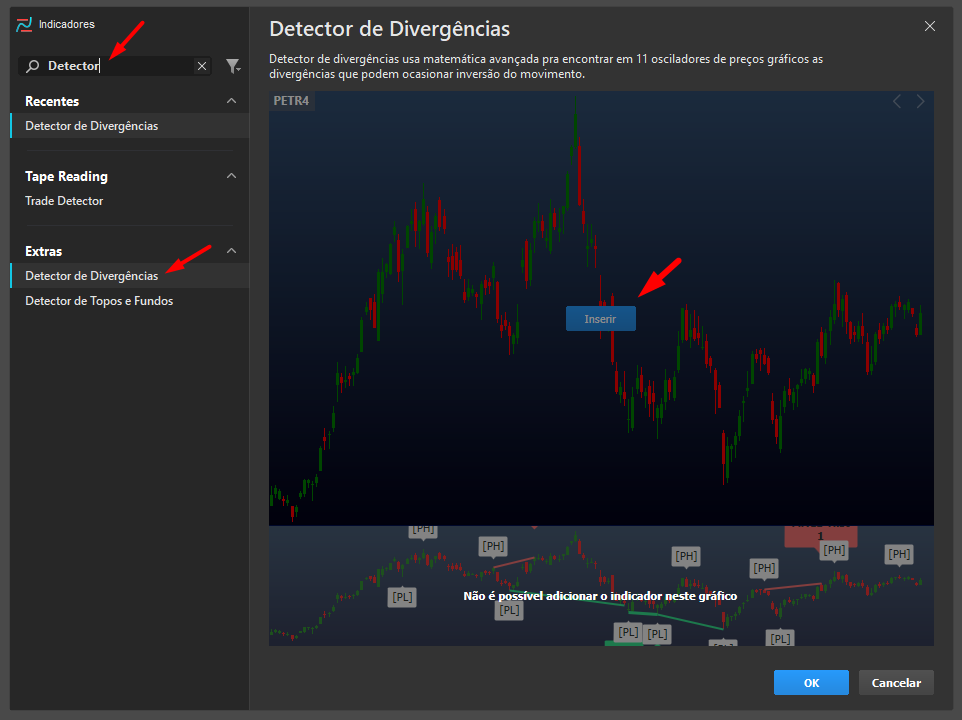962x720 pixels.
Task: Select Detector de Topos e Fundos
Action: pyautogui.click(x=130, y=301)
